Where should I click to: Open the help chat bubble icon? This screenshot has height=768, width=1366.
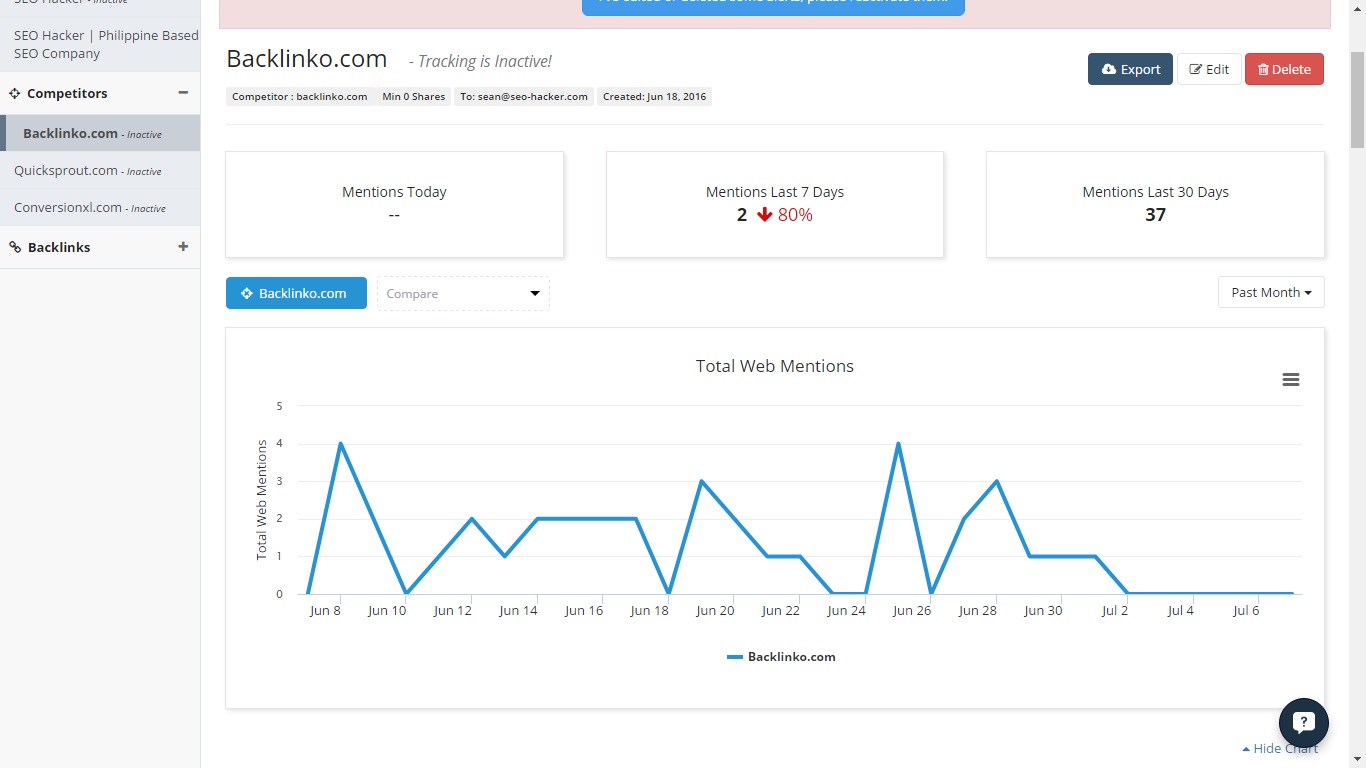[x=1303, y=722]
